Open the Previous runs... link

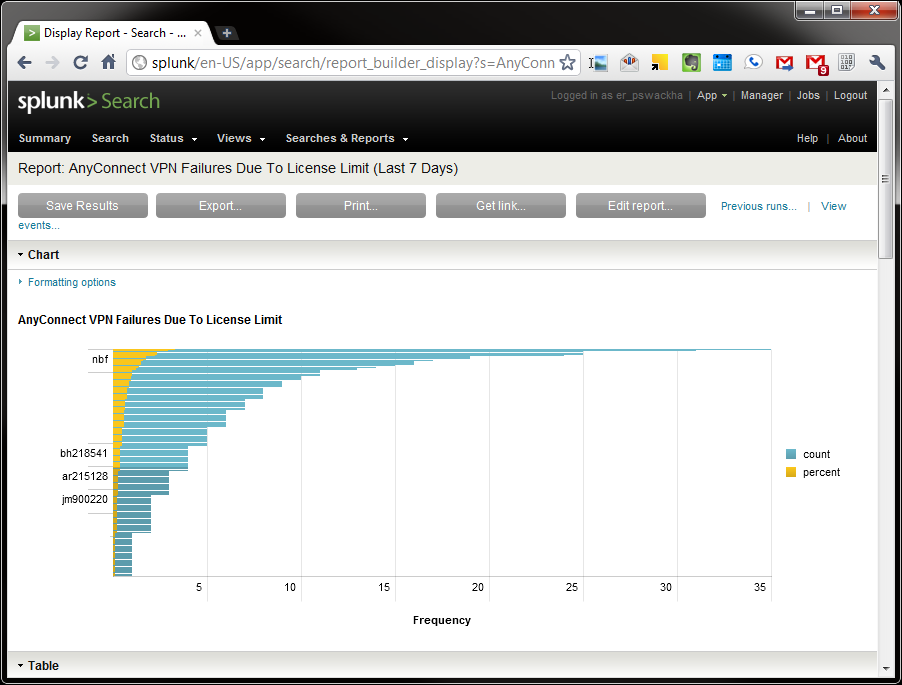(x=758, y=206)
